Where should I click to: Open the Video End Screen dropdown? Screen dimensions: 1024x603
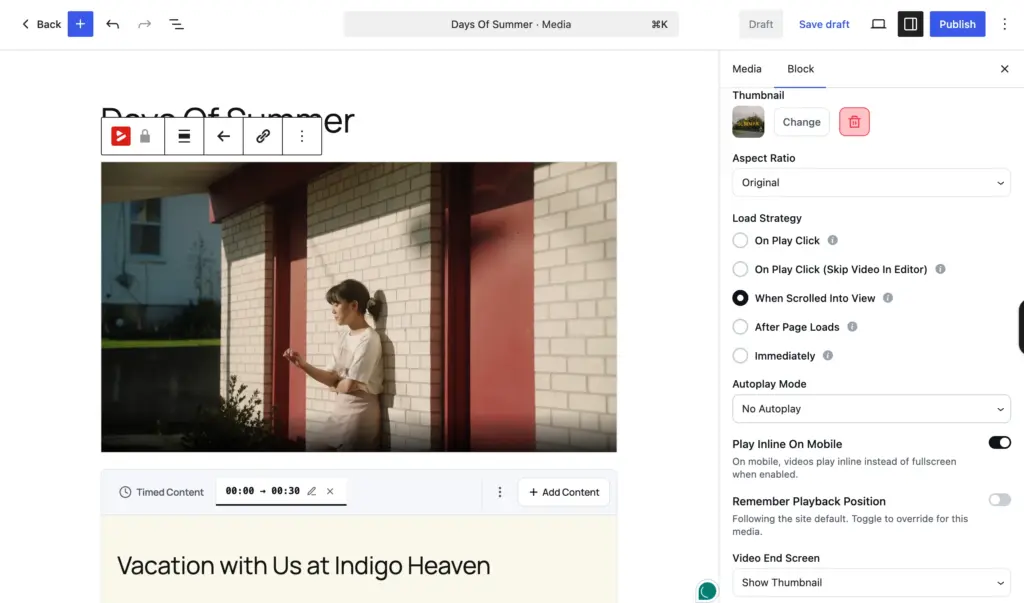pyautogui.click(x=871, y=582)
